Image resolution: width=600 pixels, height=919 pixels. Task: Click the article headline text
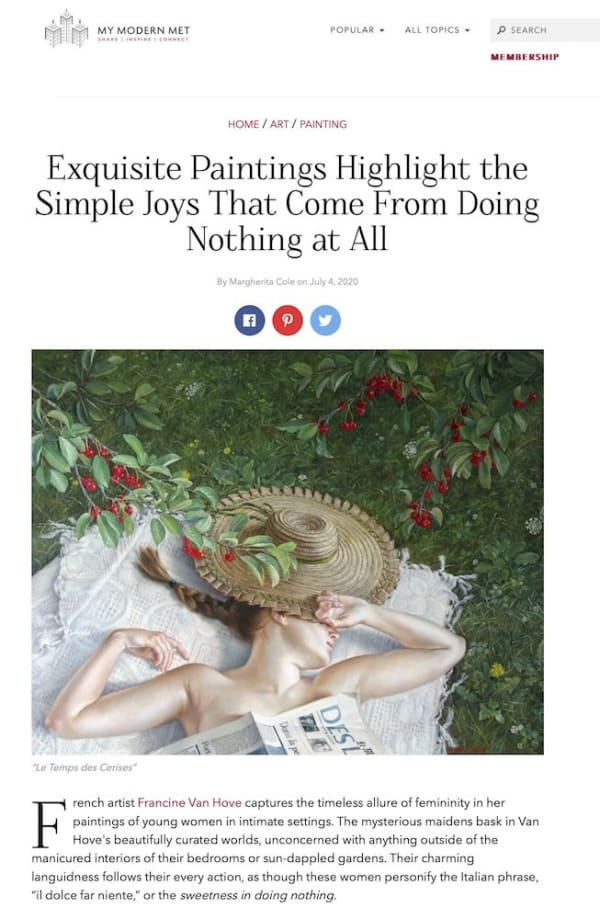click(x=287, y=203)
